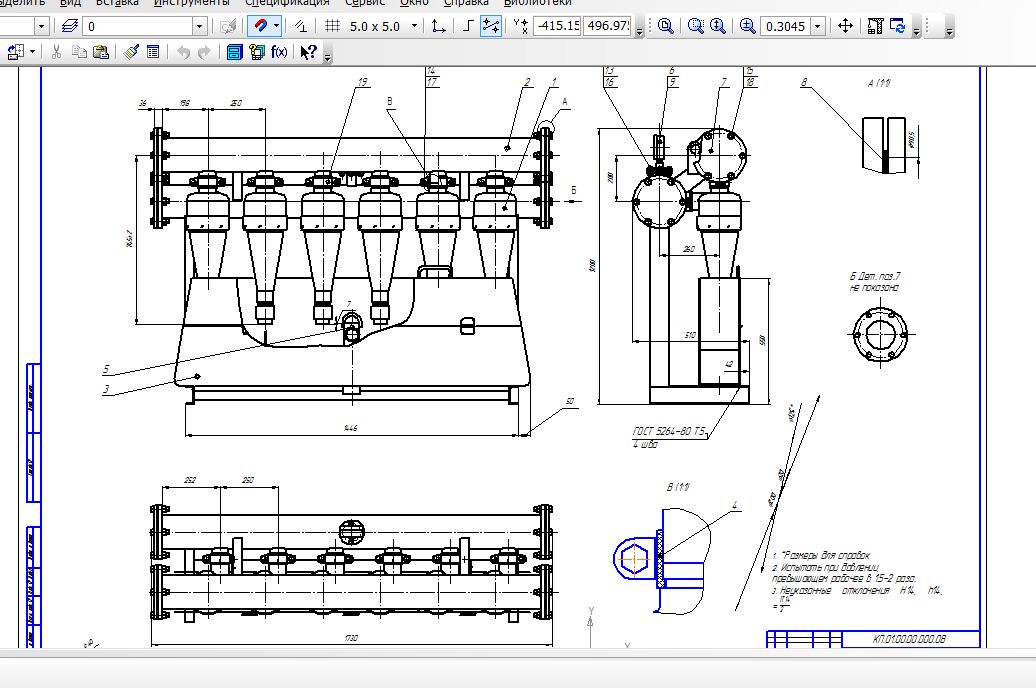Click the technical note 'Размеры для справок'
Screen dimensions: 1036x688
pyautogui.click(x=826, y=556)
